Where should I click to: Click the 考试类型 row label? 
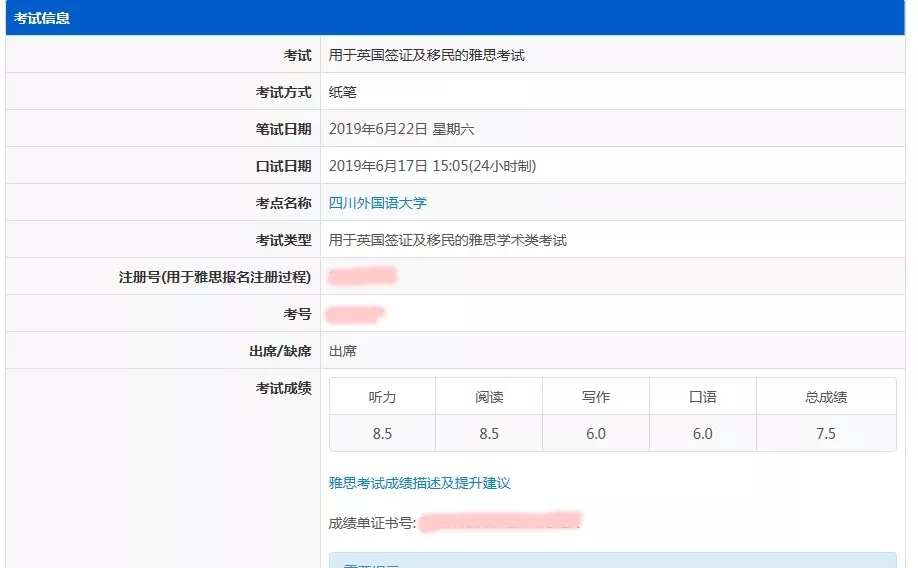coord(283,240)
